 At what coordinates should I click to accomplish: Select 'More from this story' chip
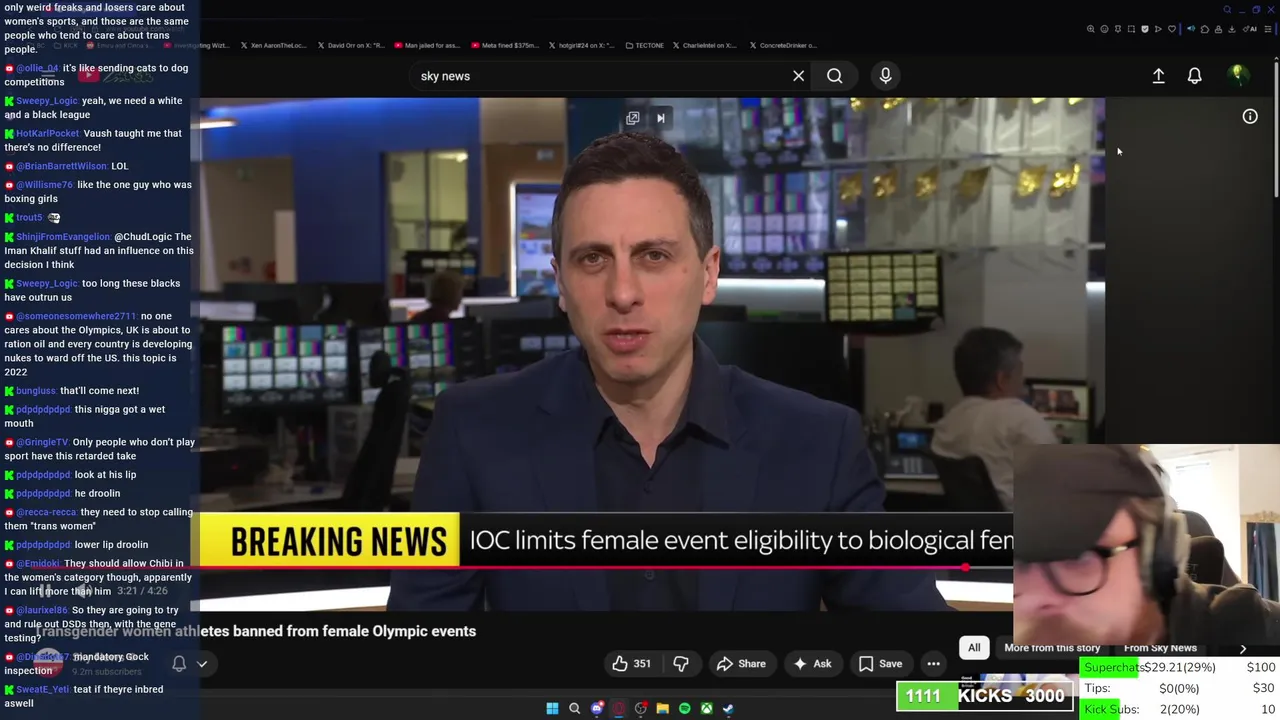point(1052,648)
